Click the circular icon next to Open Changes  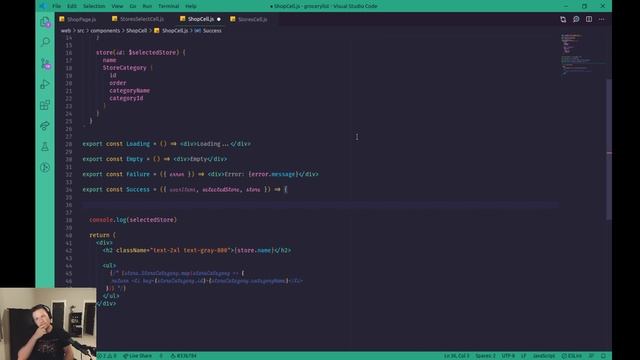(576, 19)
